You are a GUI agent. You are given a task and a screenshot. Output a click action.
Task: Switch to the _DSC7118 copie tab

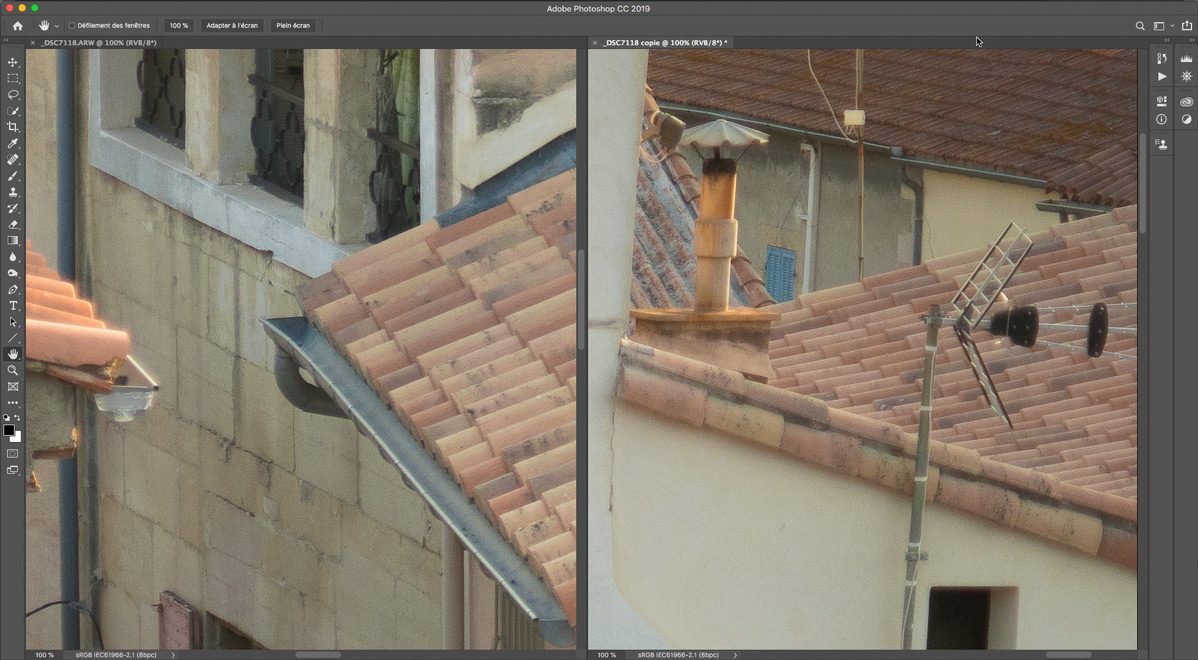665,43
